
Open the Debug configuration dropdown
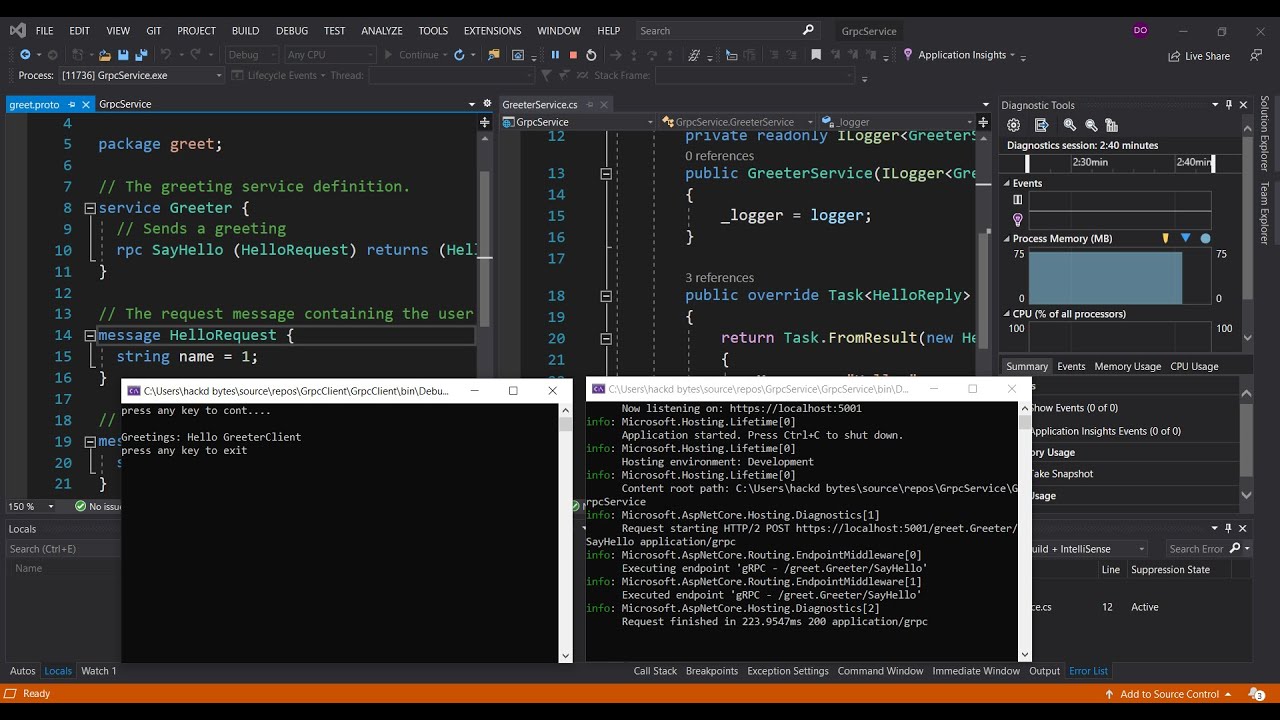tap(251, 55)
